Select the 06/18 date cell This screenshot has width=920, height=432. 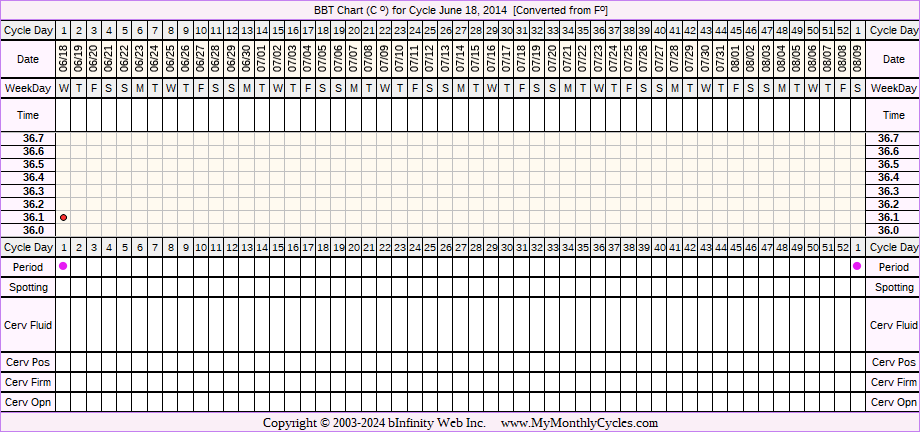[x=64, y=59]
